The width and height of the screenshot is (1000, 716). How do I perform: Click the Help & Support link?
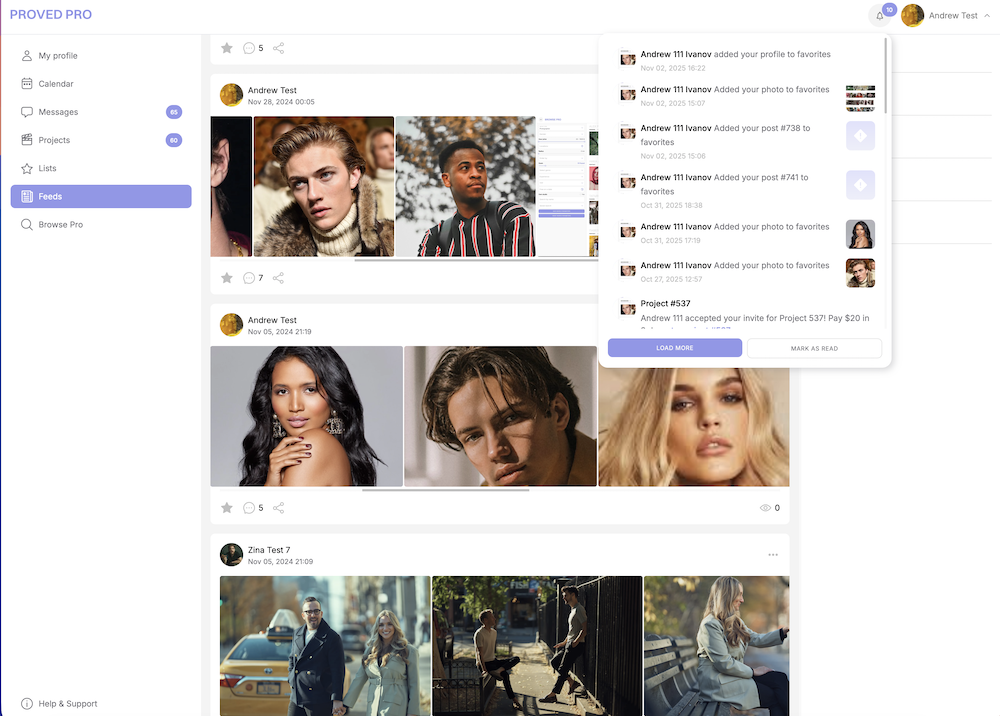68,703
